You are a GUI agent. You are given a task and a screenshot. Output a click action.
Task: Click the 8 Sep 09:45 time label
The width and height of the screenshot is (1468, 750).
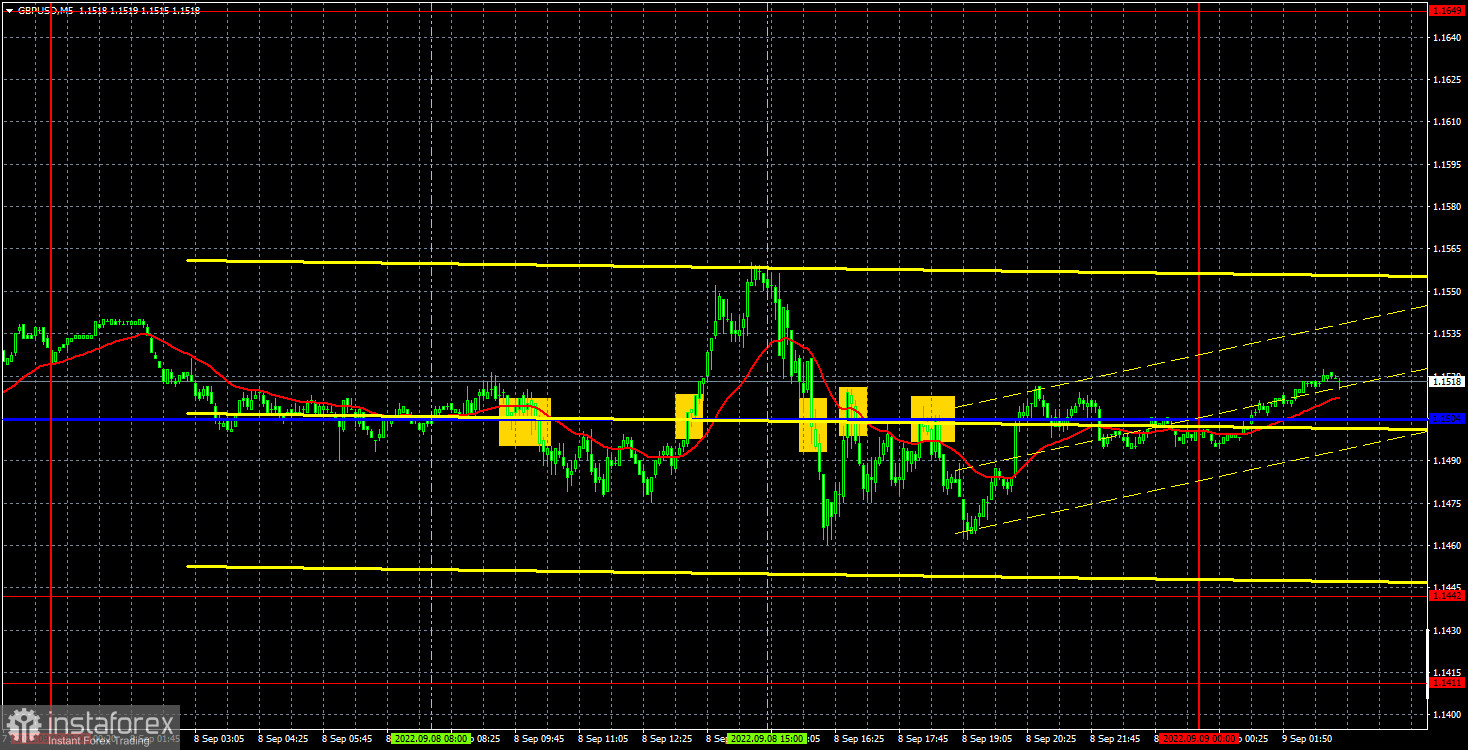[x=539, y=738]
